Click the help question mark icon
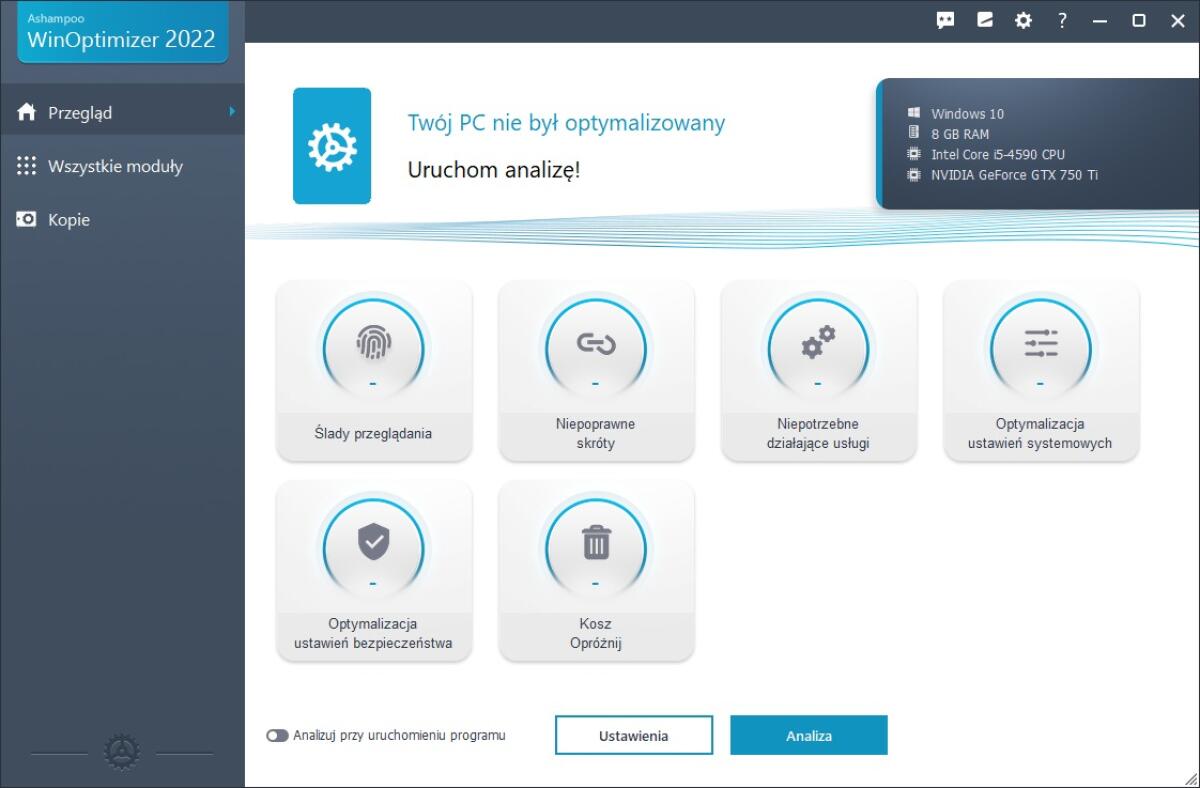The width and height of the screenshot is (1200, 788). click(1062, 20)
